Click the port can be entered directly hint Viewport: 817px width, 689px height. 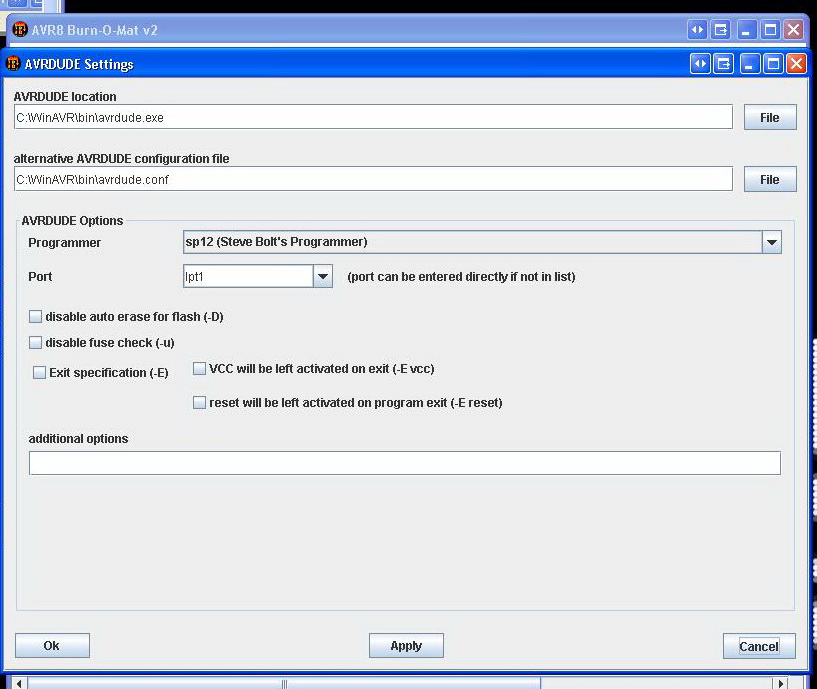click(461, 276)
